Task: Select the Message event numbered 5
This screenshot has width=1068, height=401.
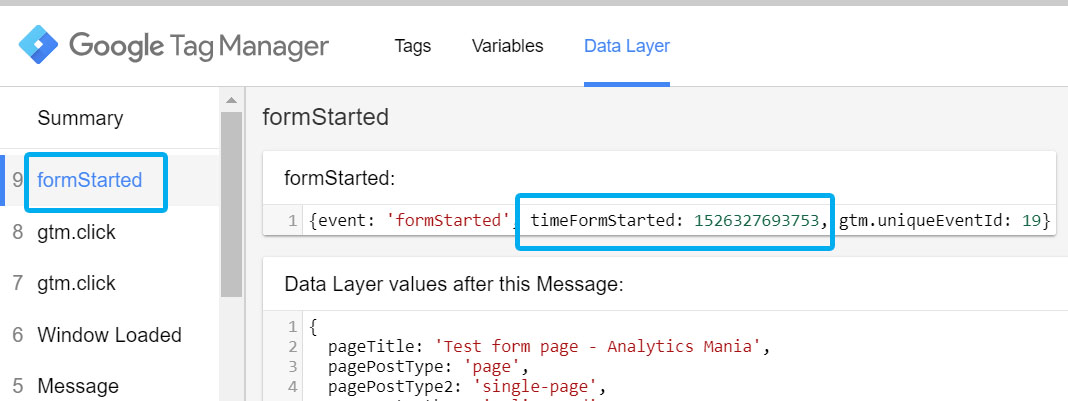Action: 78,386
